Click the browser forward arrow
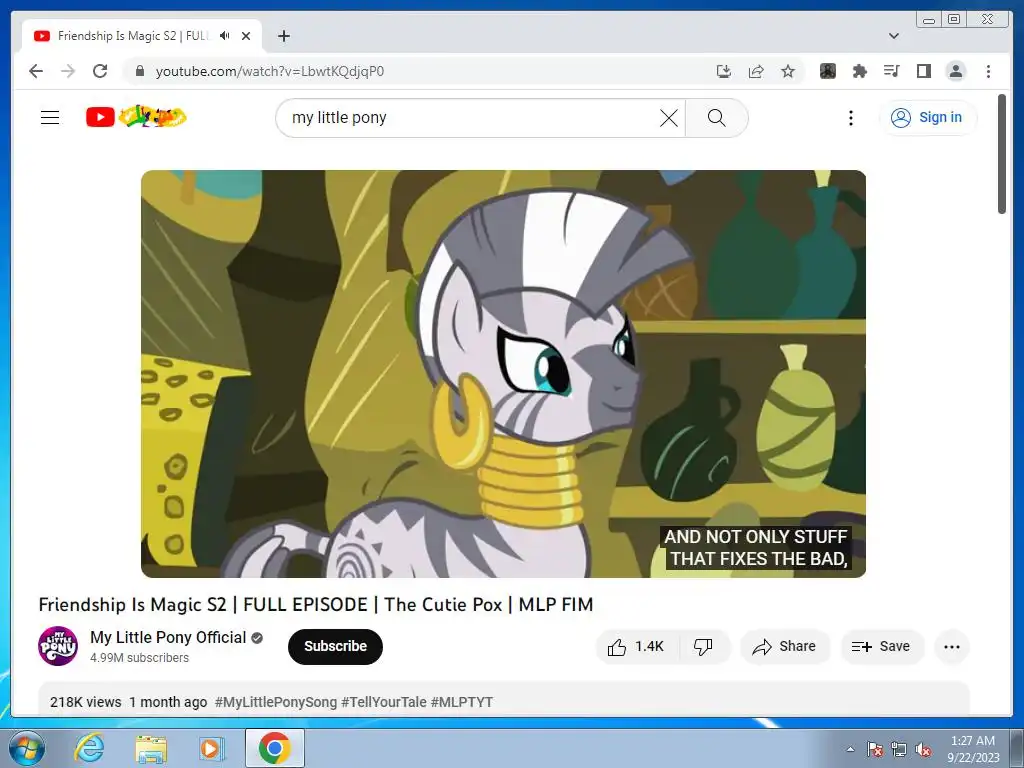This screenshot has height=768, width=1024. [68, 71]
